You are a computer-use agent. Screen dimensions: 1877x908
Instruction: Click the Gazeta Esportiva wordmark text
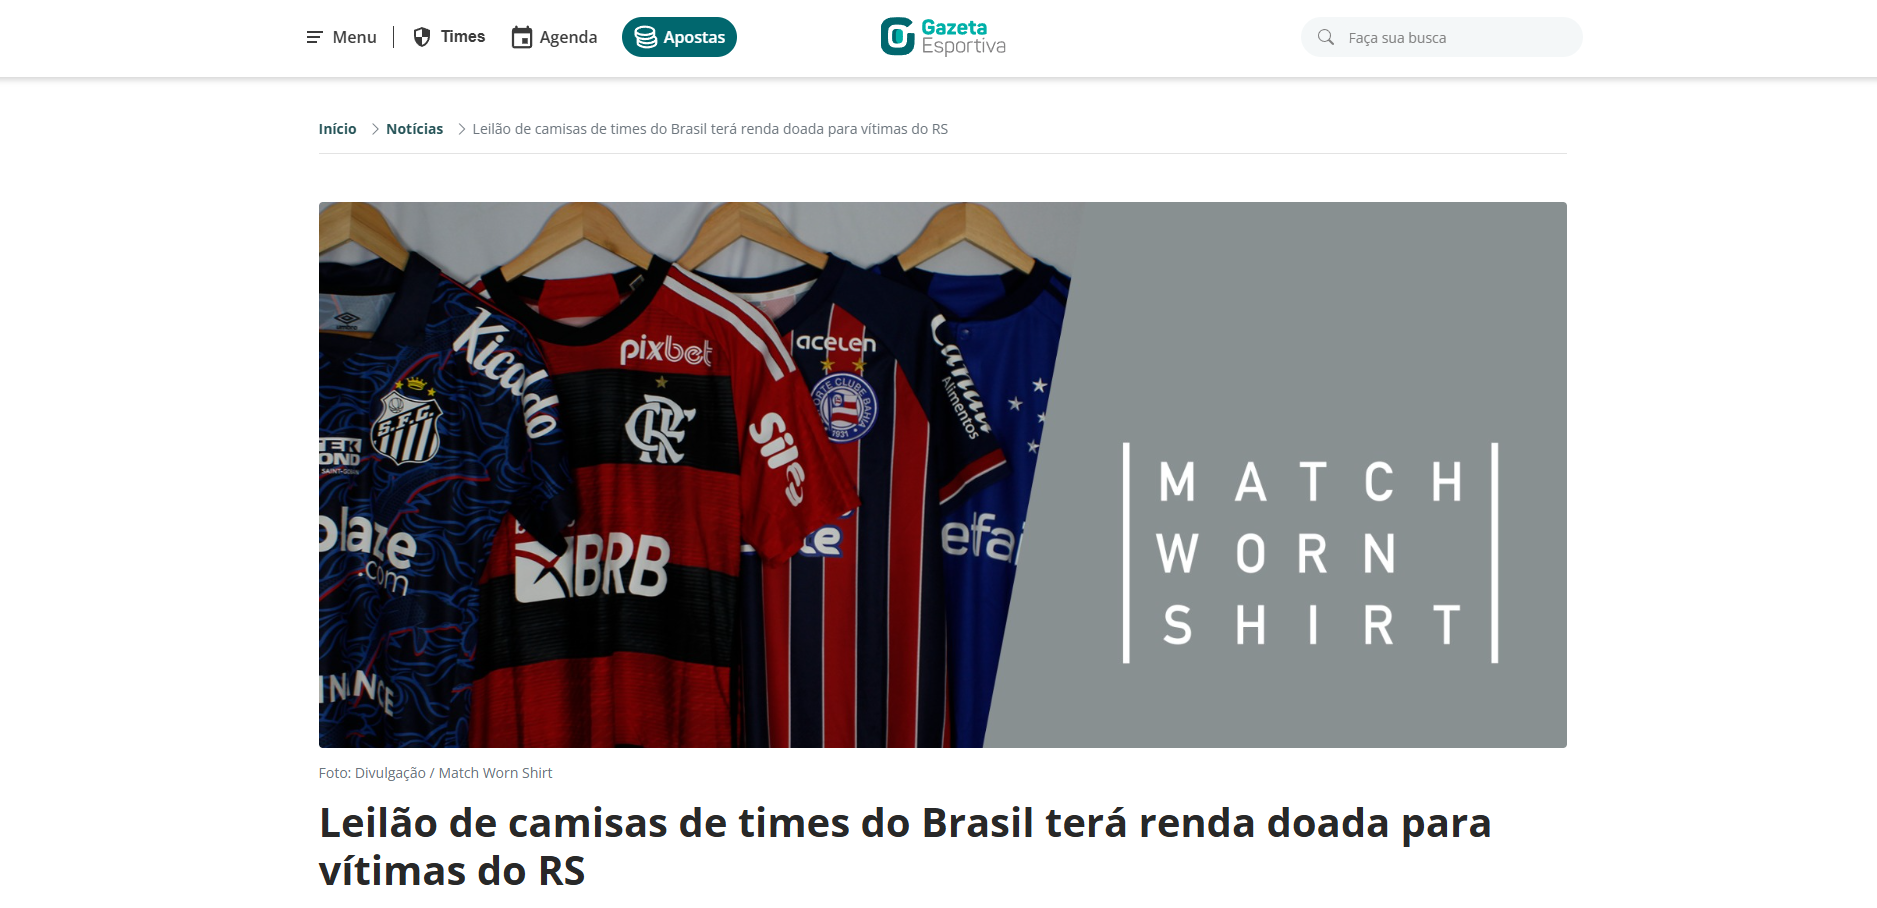pos(963,37)
